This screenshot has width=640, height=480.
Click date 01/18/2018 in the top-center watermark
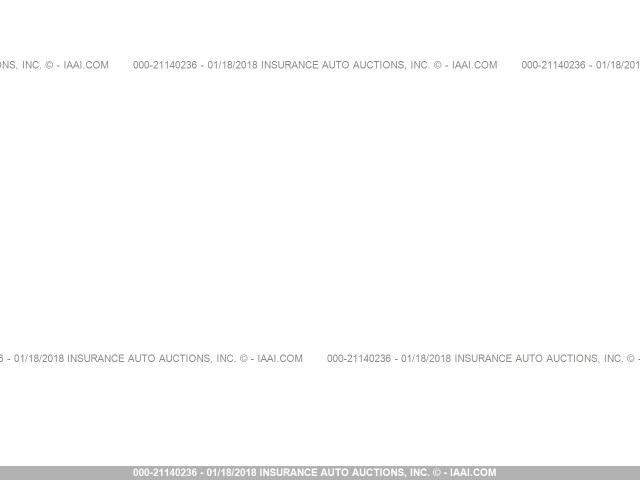tap(232, 65)
